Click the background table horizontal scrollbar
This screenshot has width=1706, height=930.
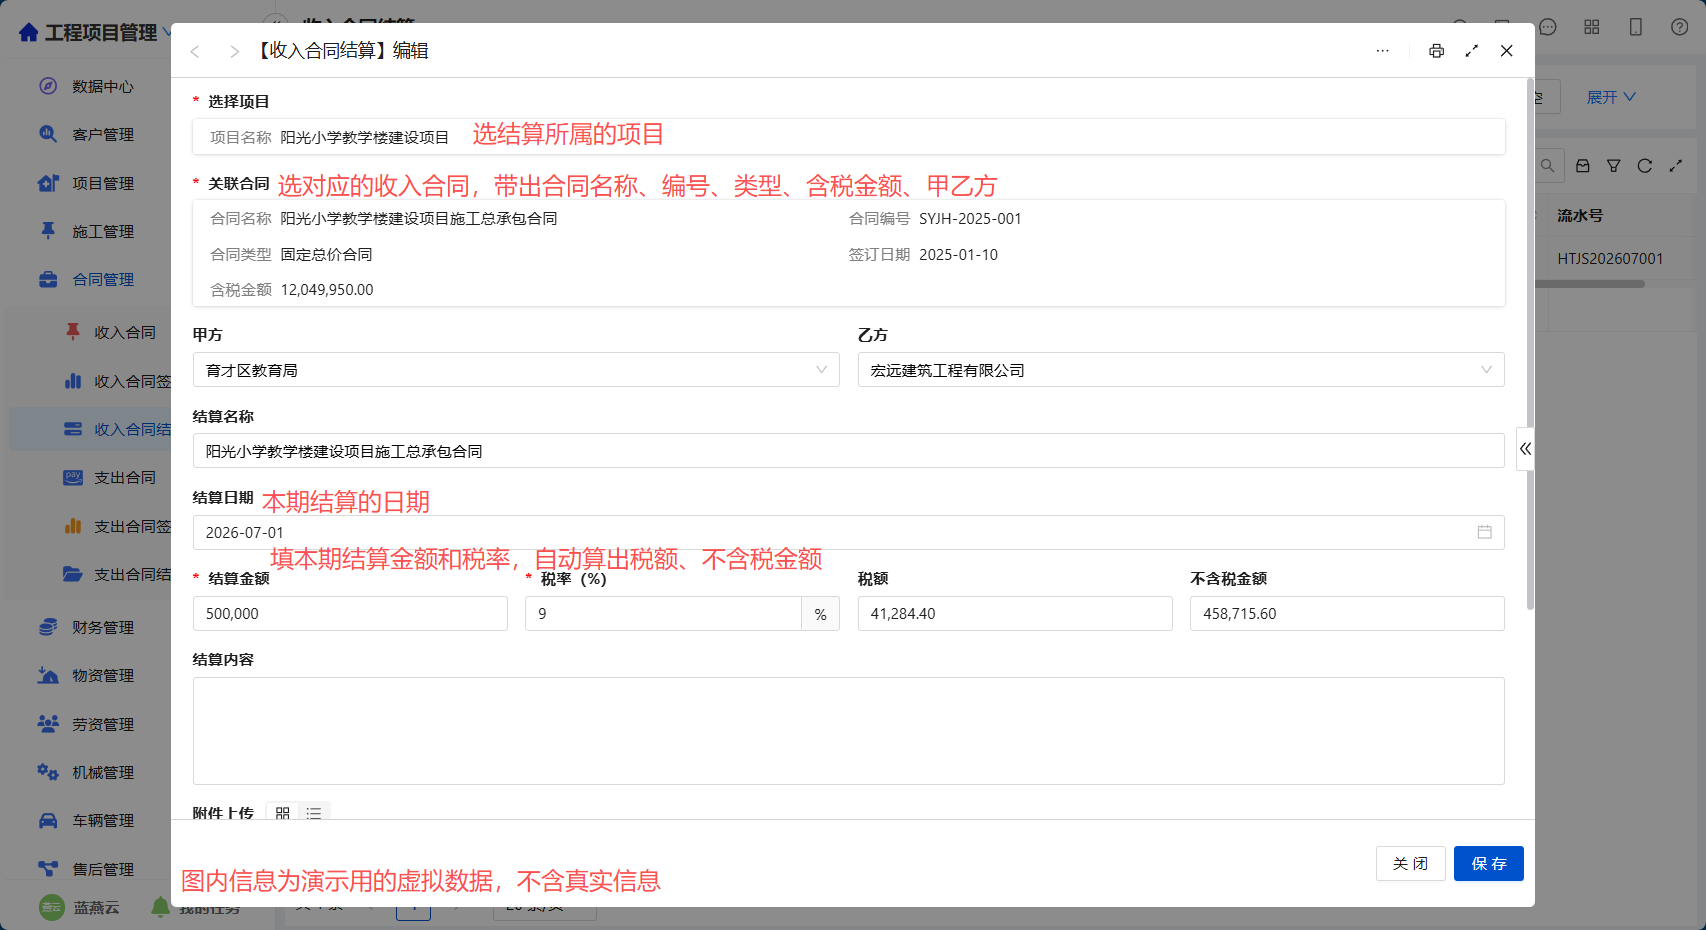point(1590,284)
